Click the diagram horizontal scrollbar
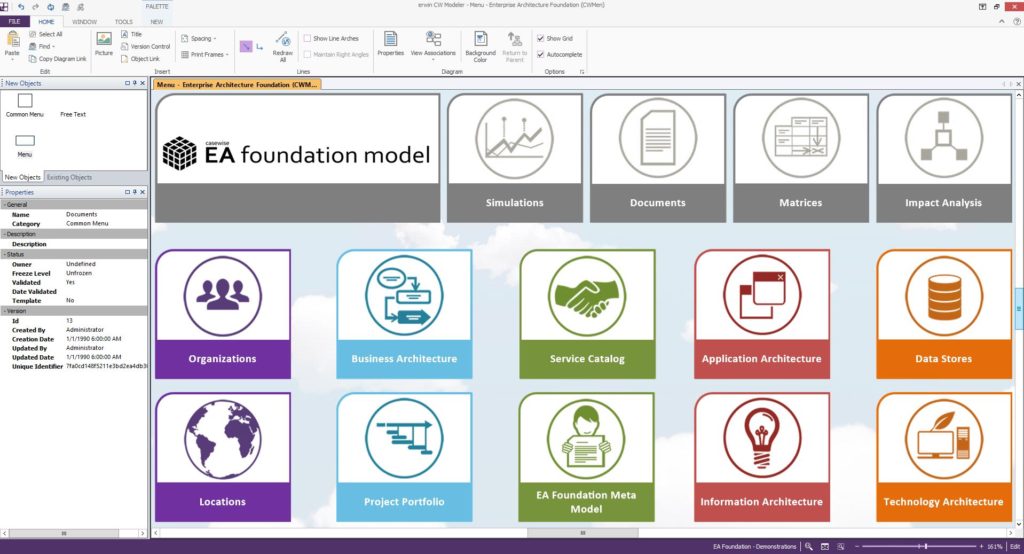Image resolution: width=1024 pixels, height=554 pixels. pos(582,533)
